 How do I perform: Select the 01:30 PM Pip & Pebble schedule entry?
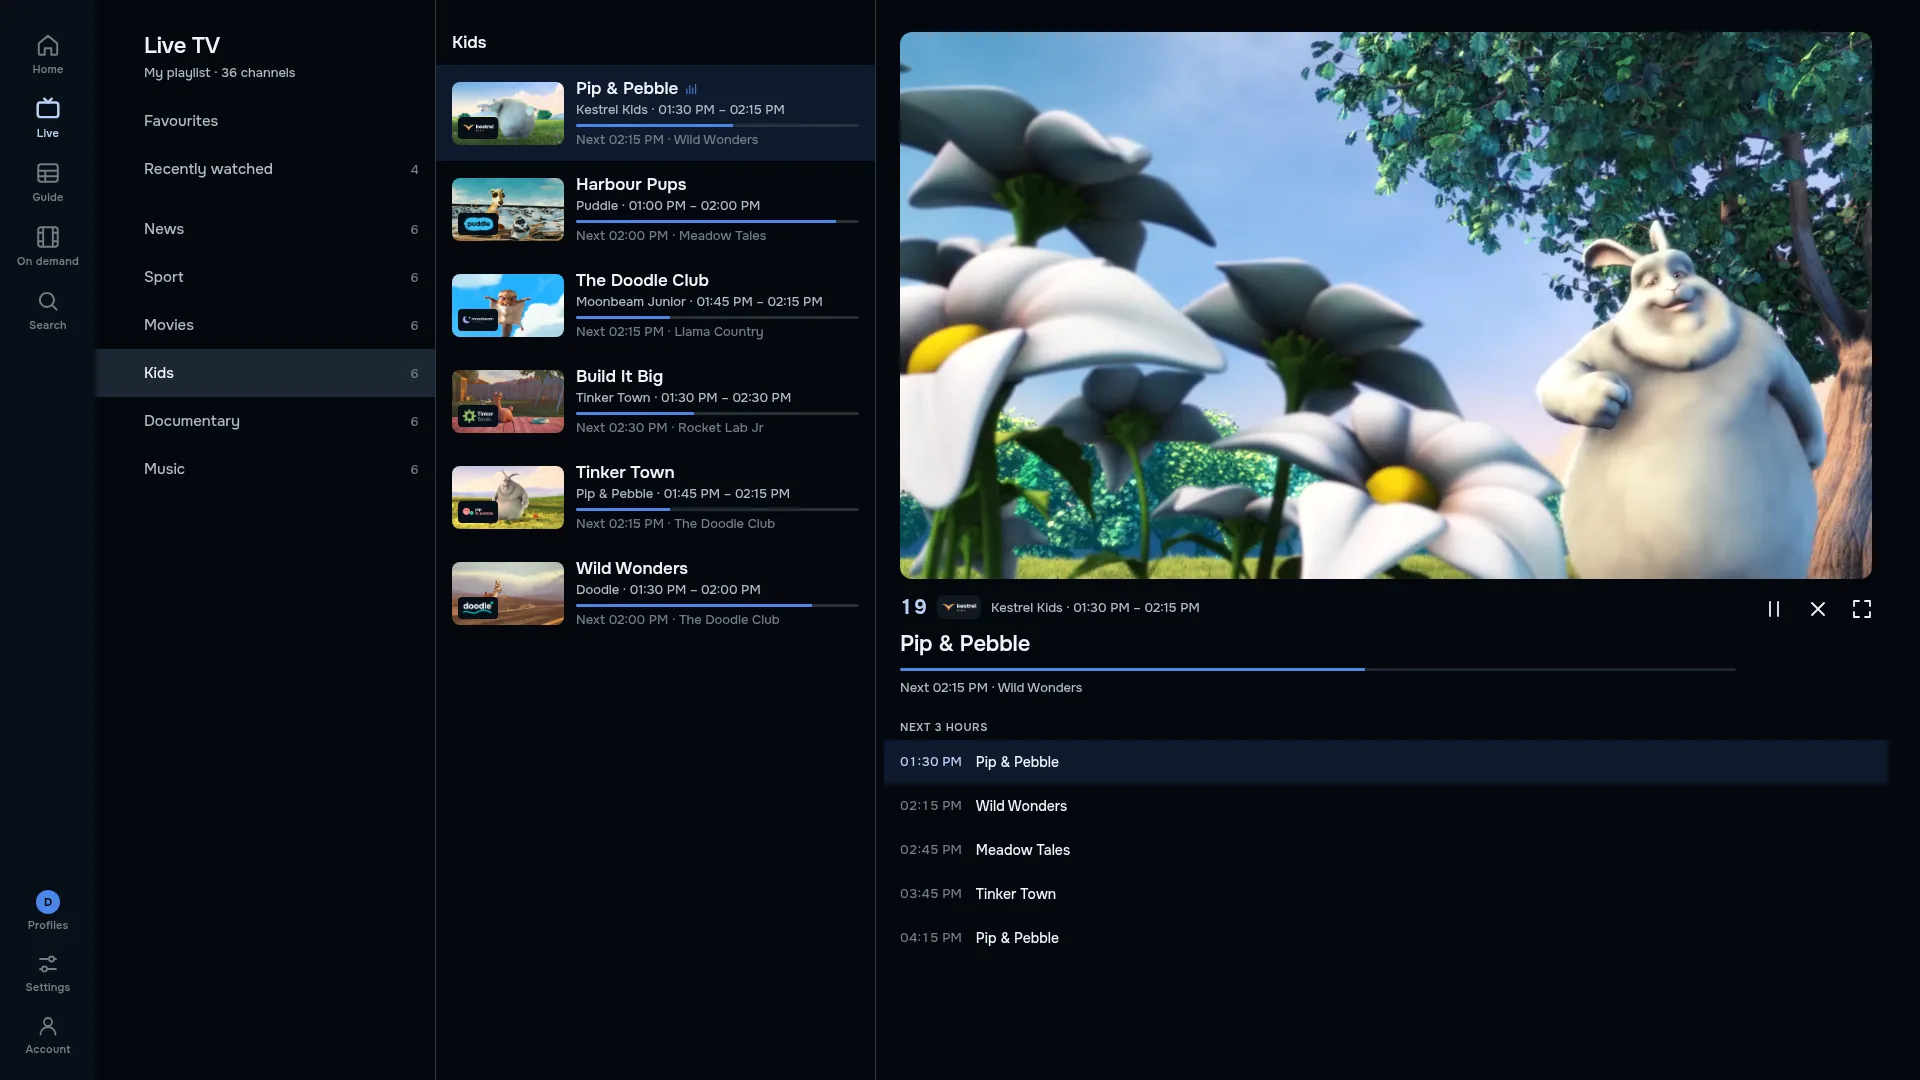(x=1385, y=762)
